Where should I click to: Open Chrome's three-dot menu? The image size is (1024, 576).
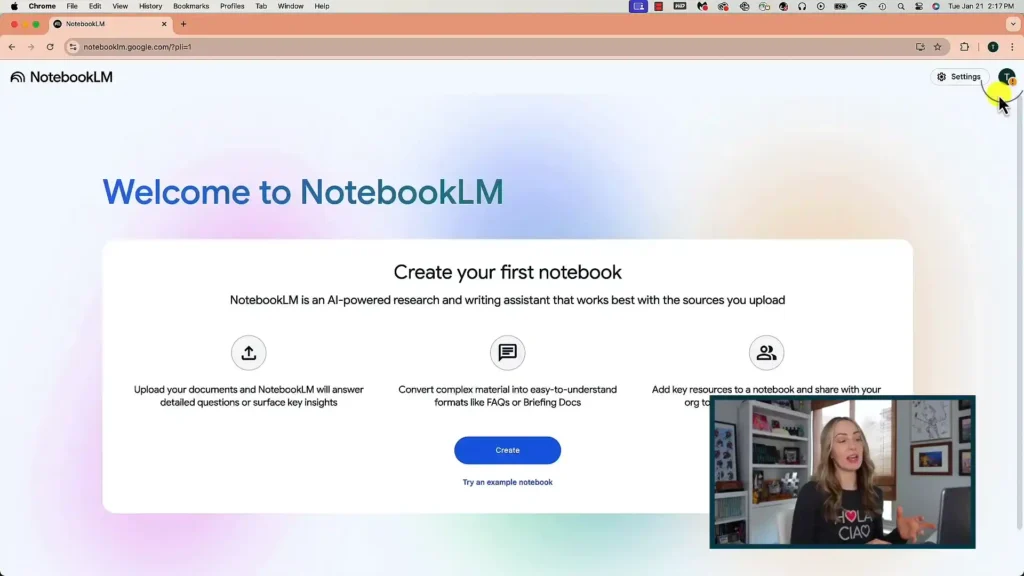(x=1012, y=46)
